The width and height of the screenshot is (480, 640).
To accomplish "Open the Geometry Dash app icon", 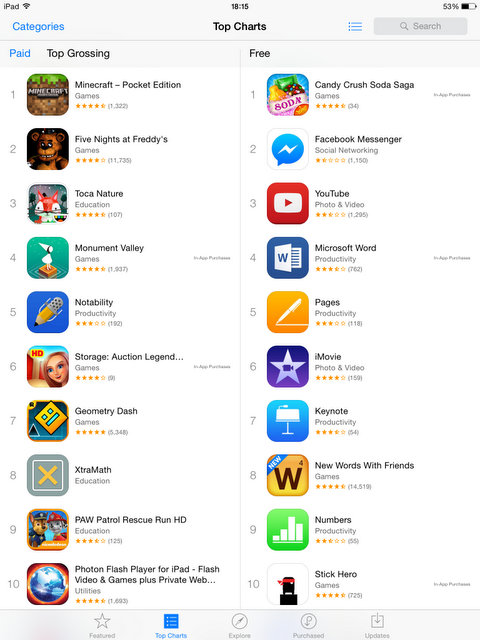I will 48,421.
